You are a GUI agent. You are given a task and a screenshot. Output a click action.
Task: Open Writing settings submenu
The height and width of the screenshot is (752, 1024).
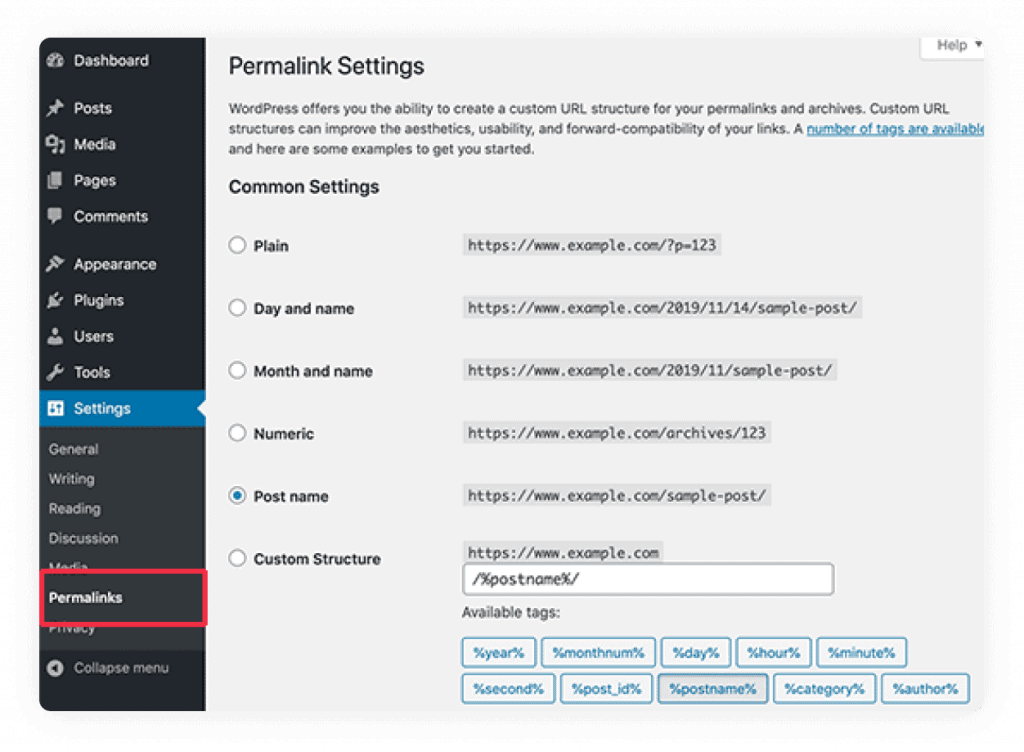point(72,479)
